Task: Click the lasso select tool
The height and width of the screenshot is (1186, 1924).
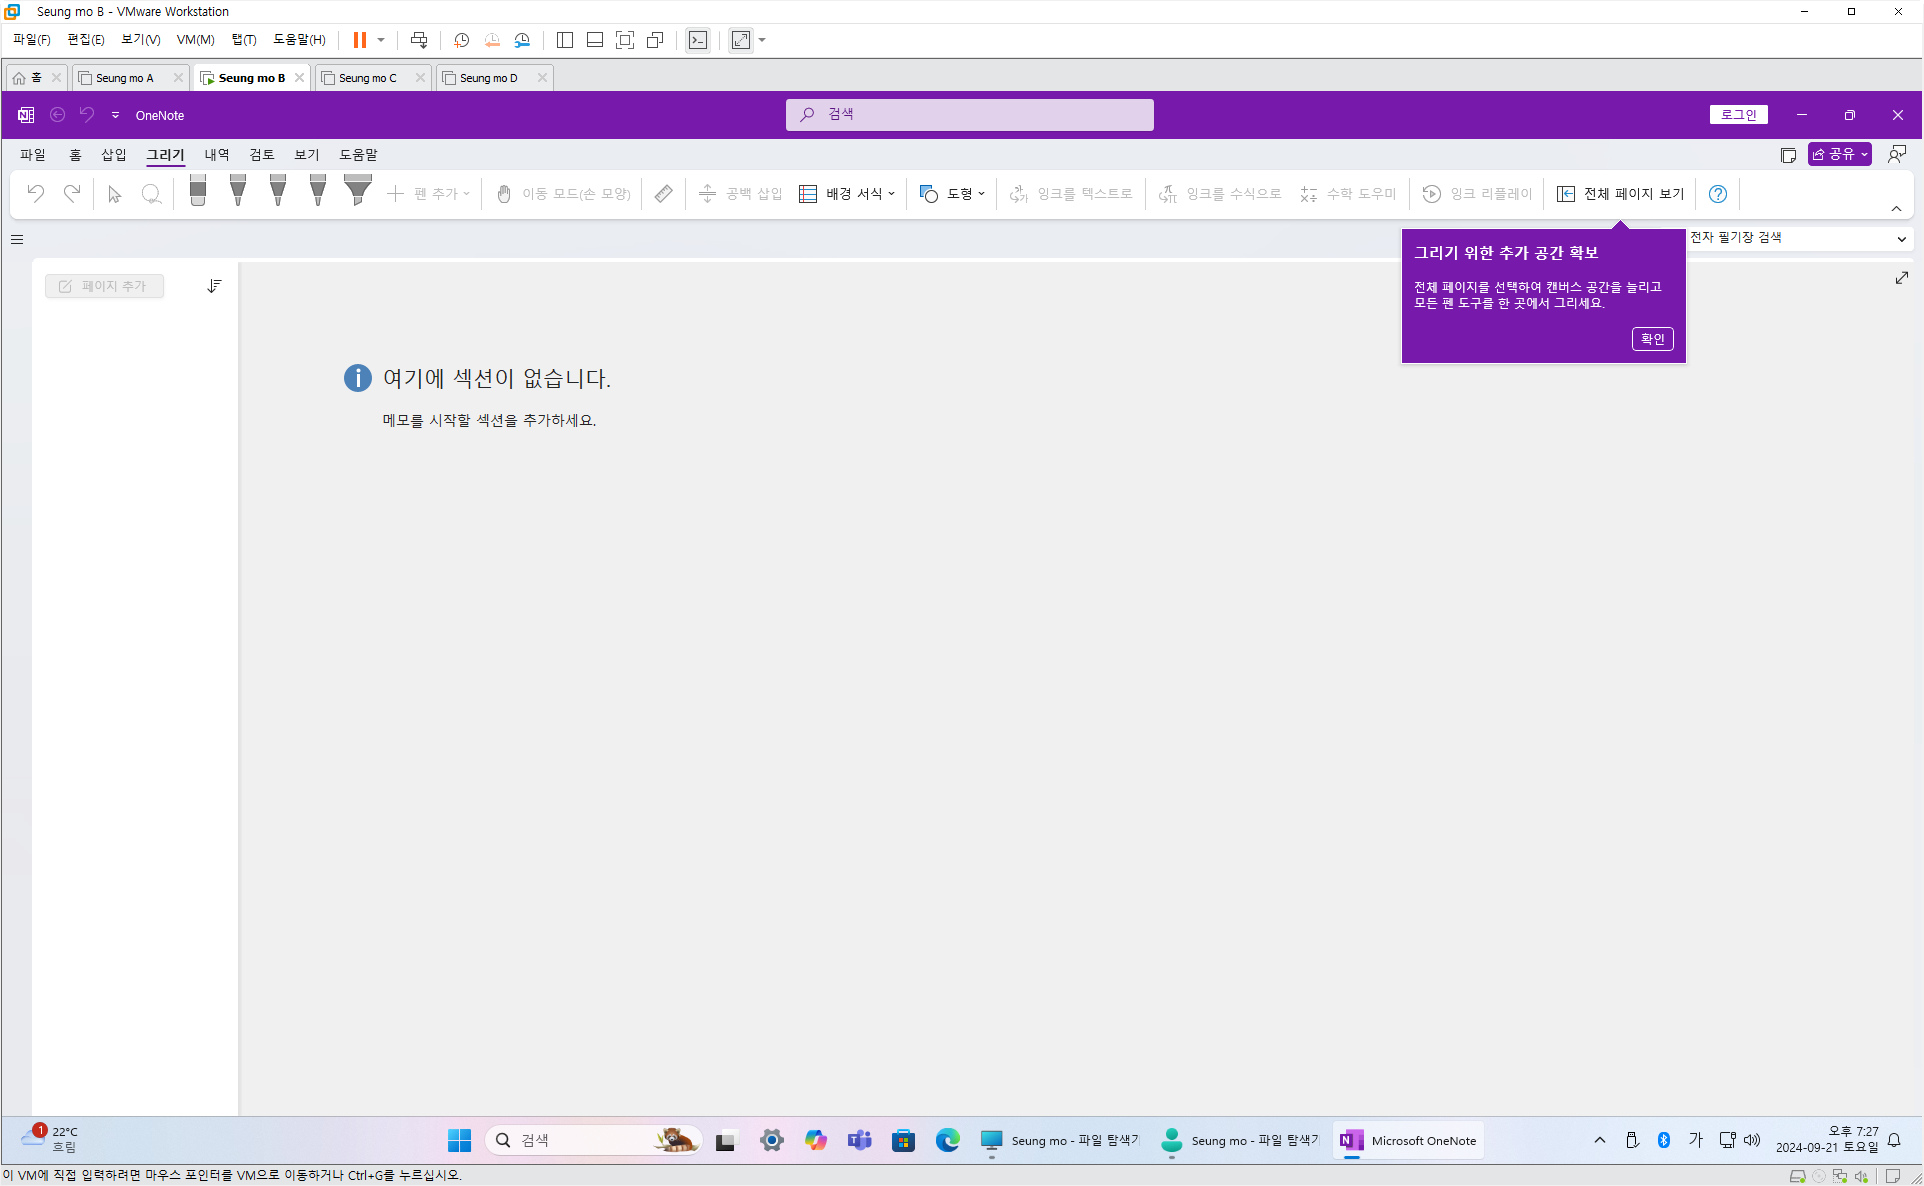Action: point(151,194)
